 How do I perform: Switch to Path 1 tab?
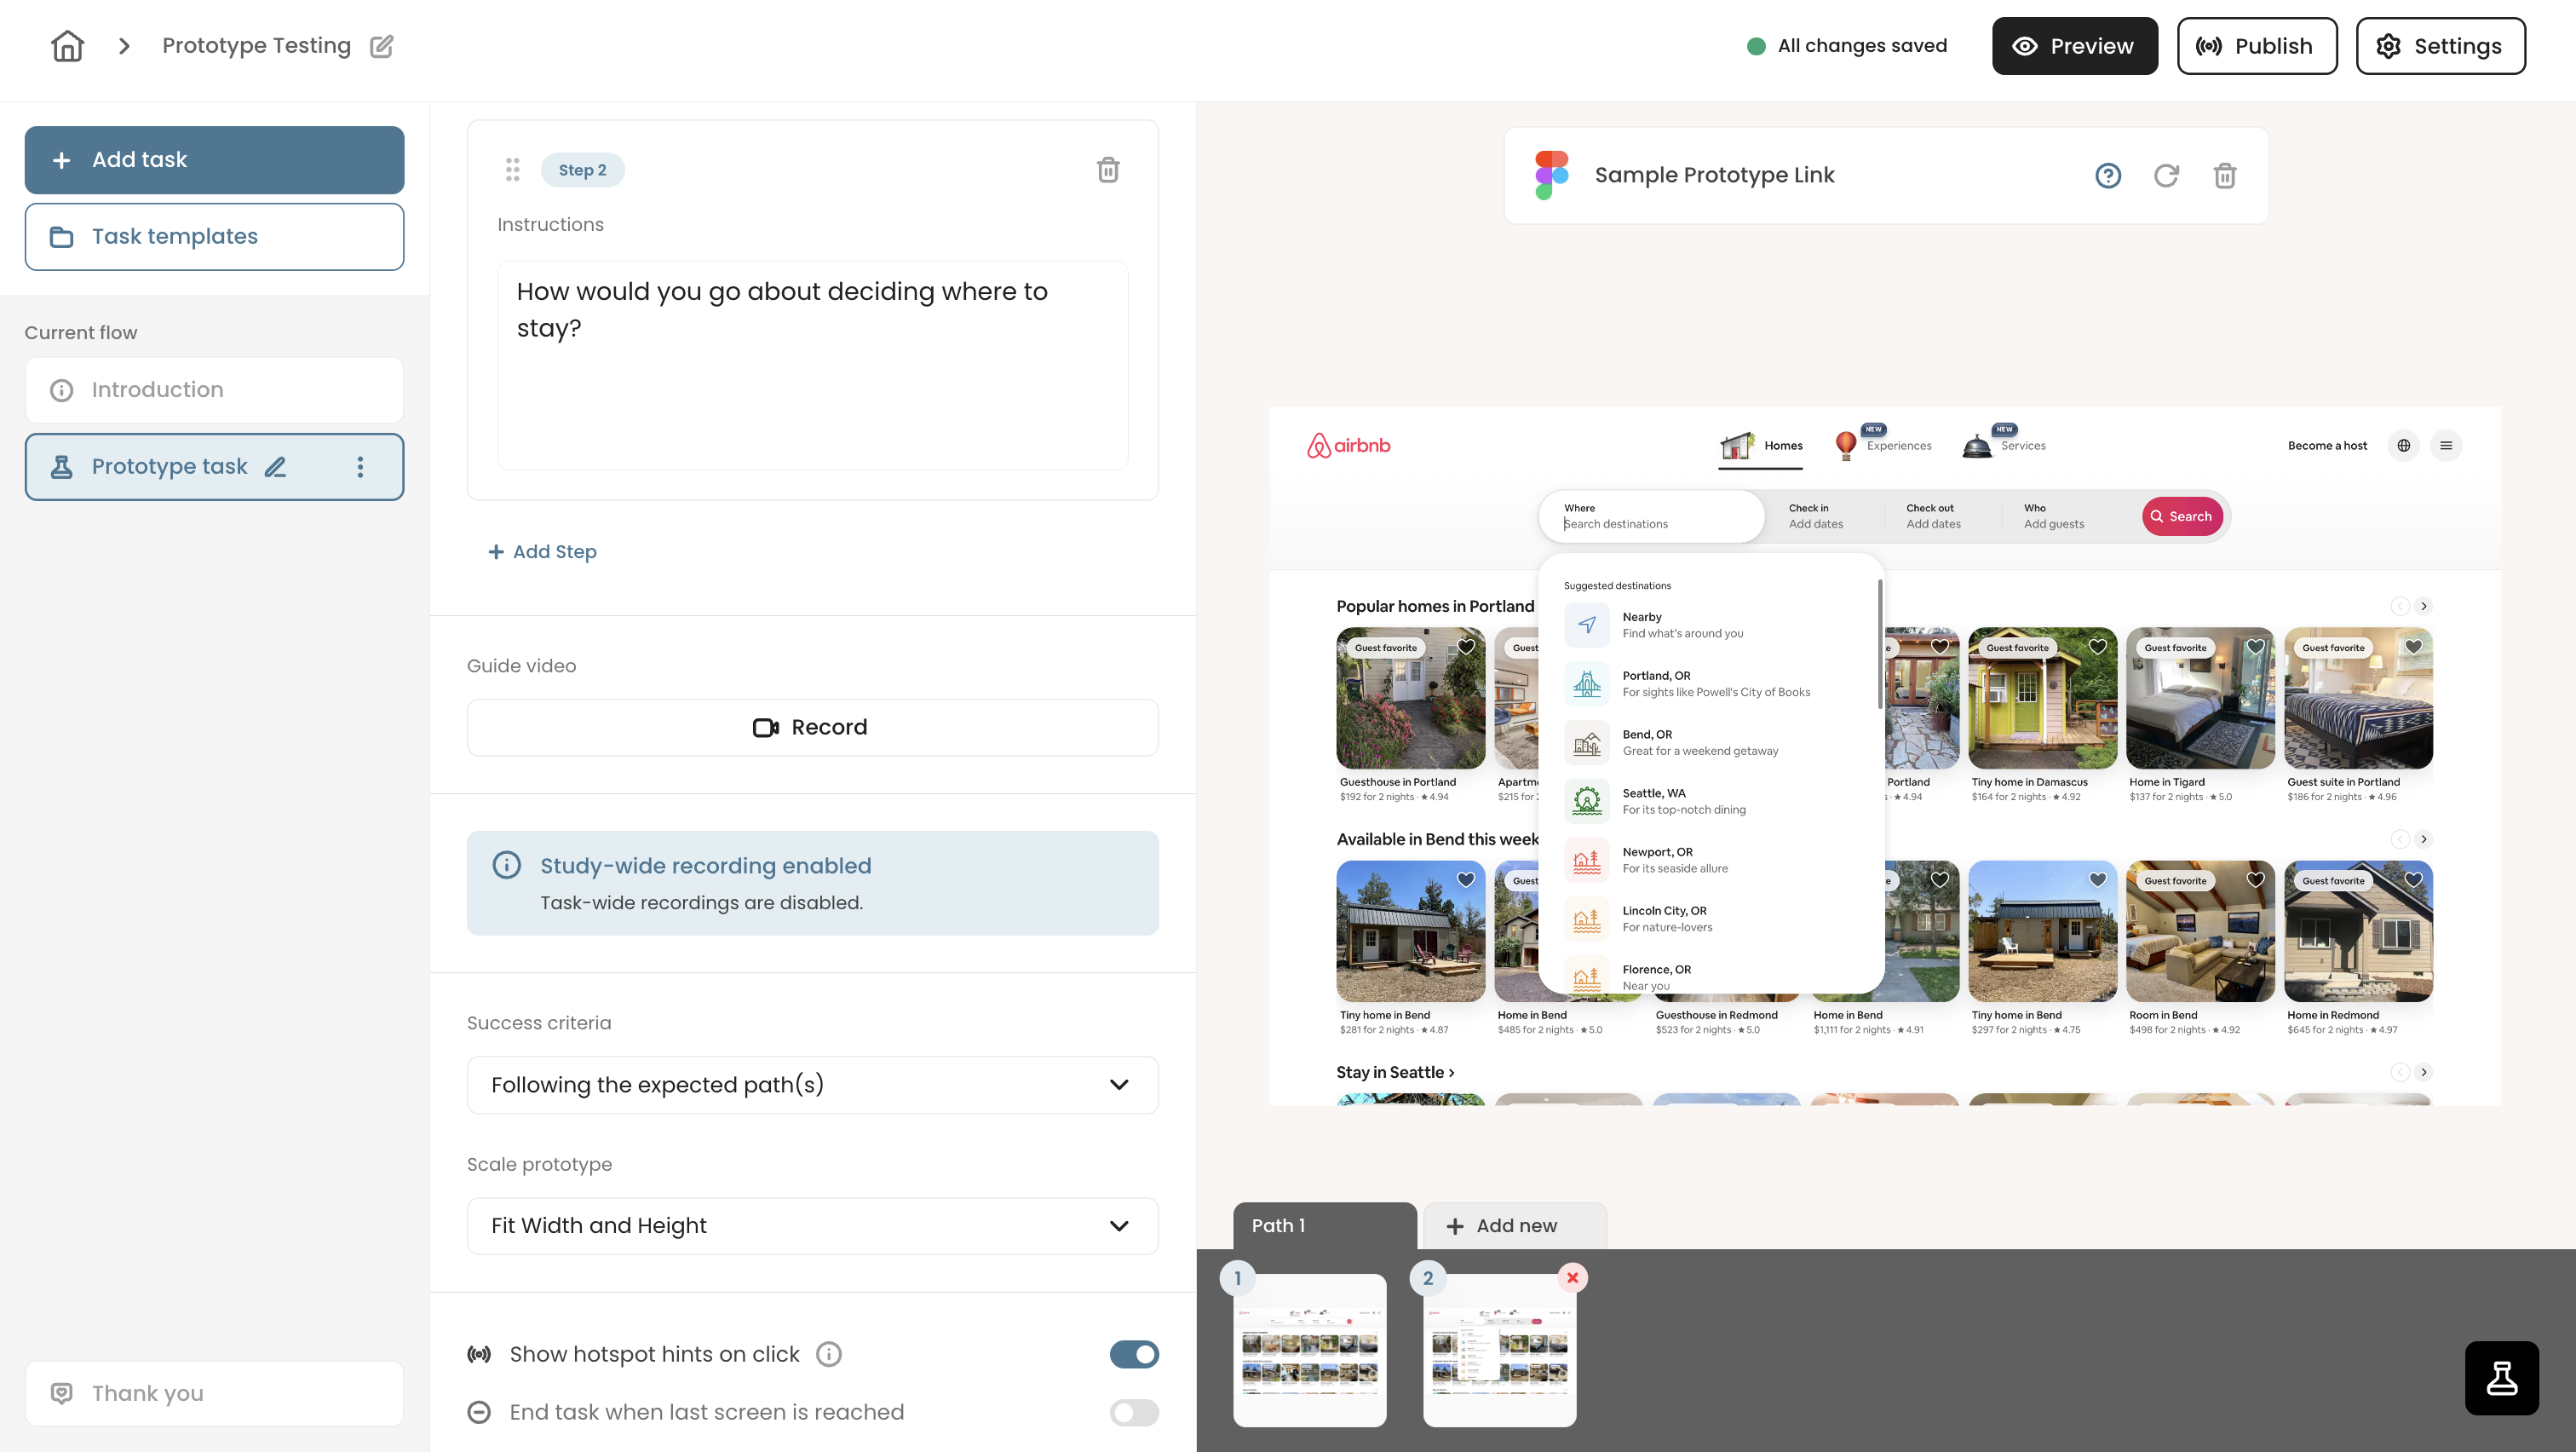[1324, 1226]
